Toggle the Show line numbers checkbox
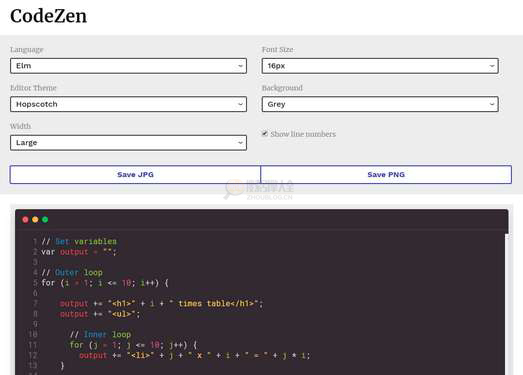This screenshot has width=523, height=375. [265, 134]
